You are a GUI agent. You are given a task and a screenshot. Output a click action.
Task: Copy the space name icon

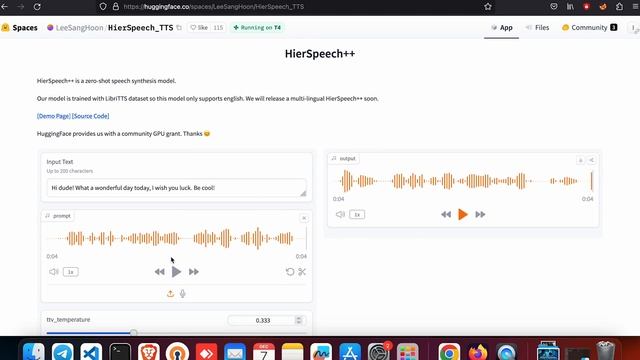click(x=179, y=27)
